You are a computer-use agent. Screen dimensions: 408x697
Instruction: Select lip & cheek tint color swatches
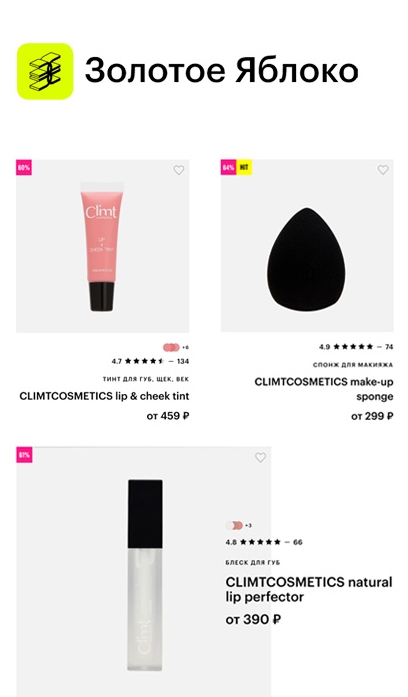coord(171,347)
